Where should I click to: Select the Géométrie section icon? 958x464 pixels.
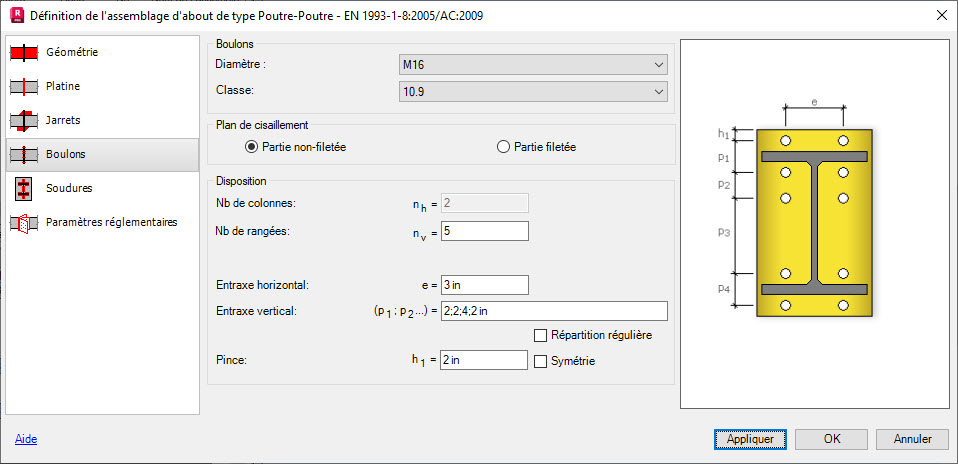coord(24,53)
